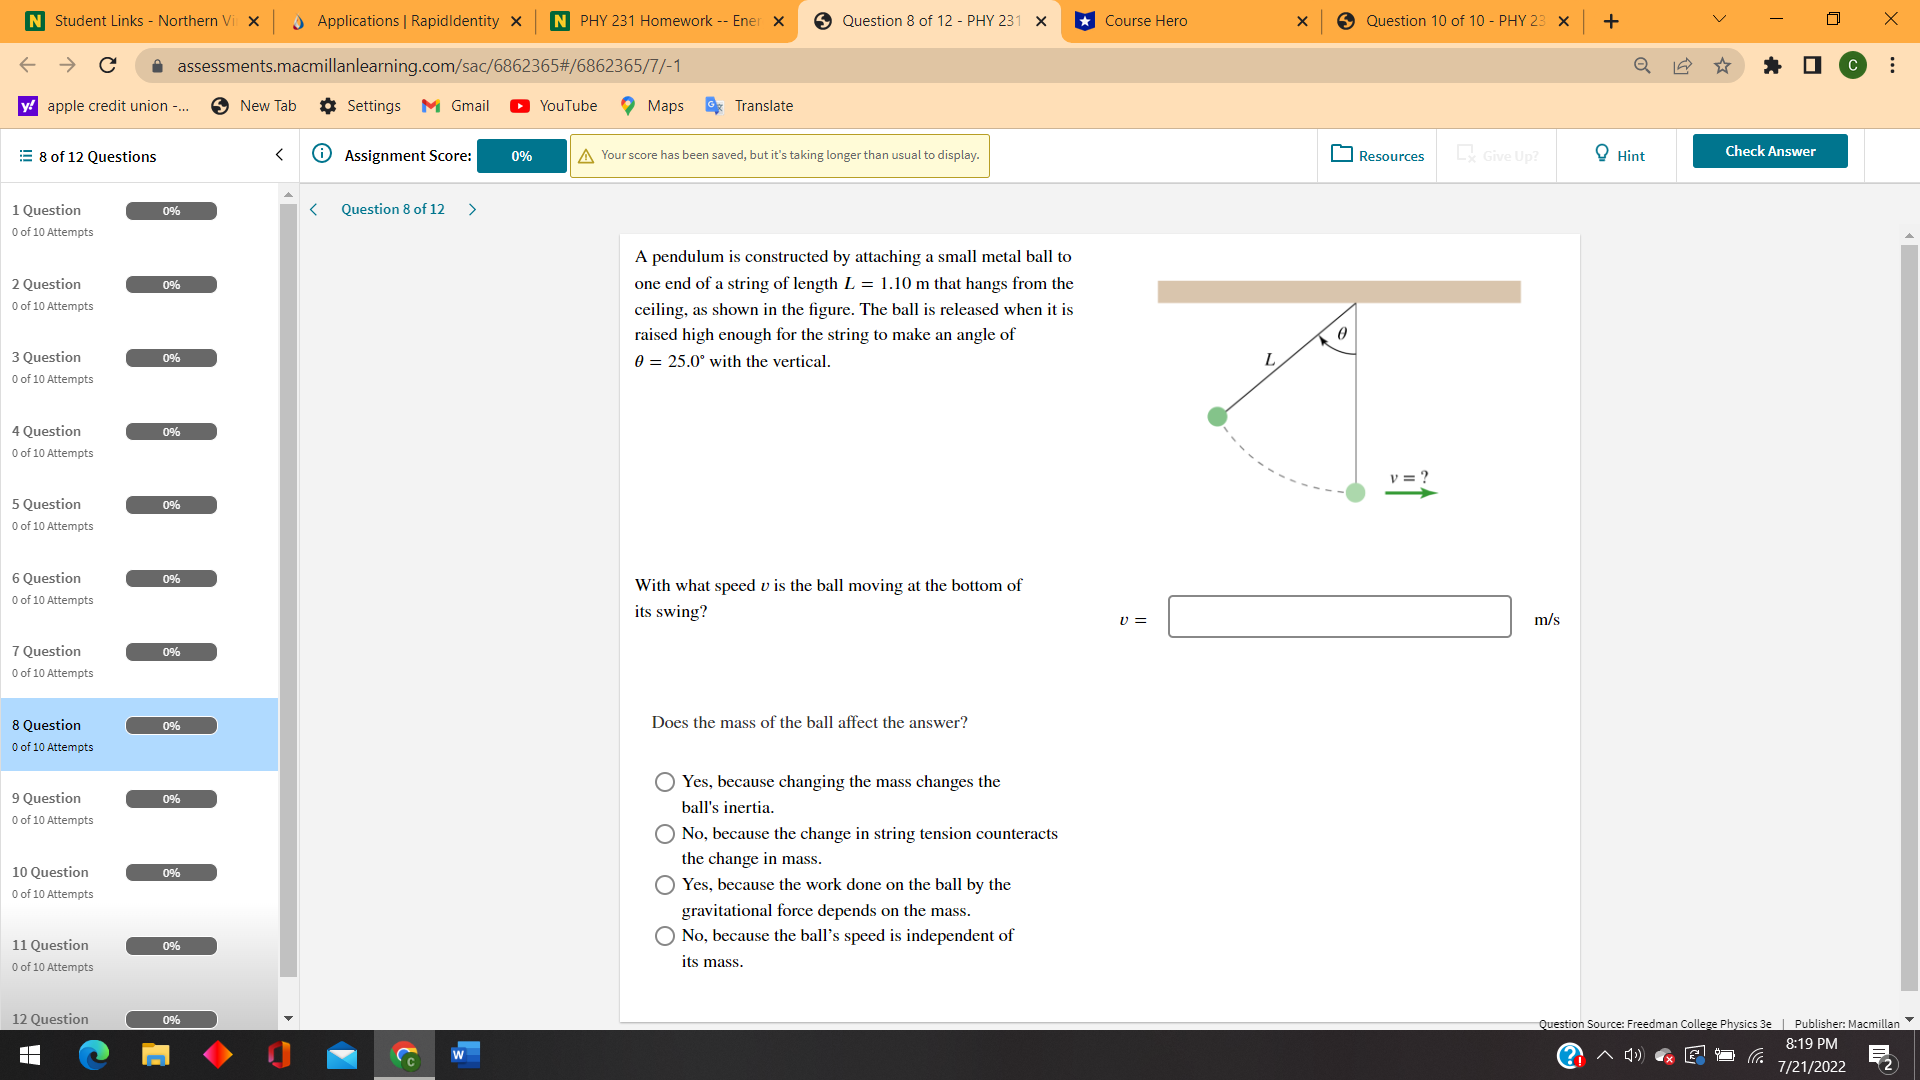Click the 'Question 8 of 12' back link
This screenshot has height=1080, width=1920.
coord(392,209)
